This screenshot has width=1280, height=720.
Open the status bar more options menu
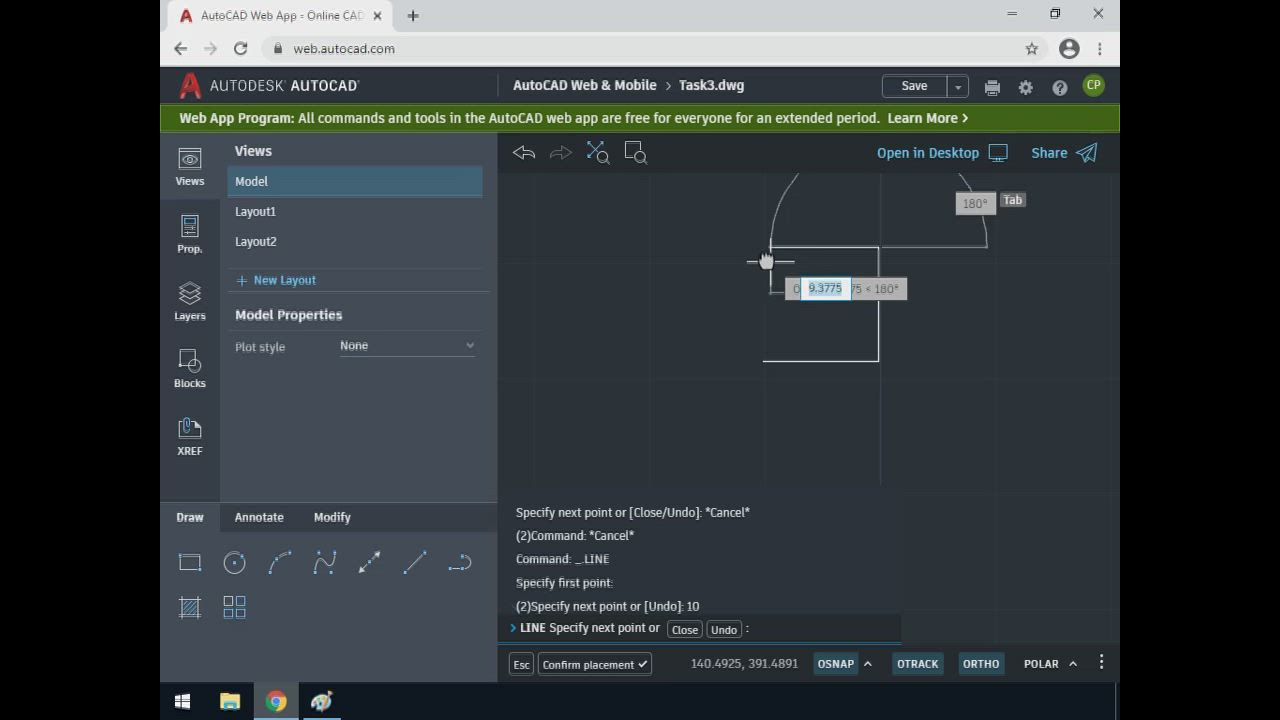[1101, 663]
